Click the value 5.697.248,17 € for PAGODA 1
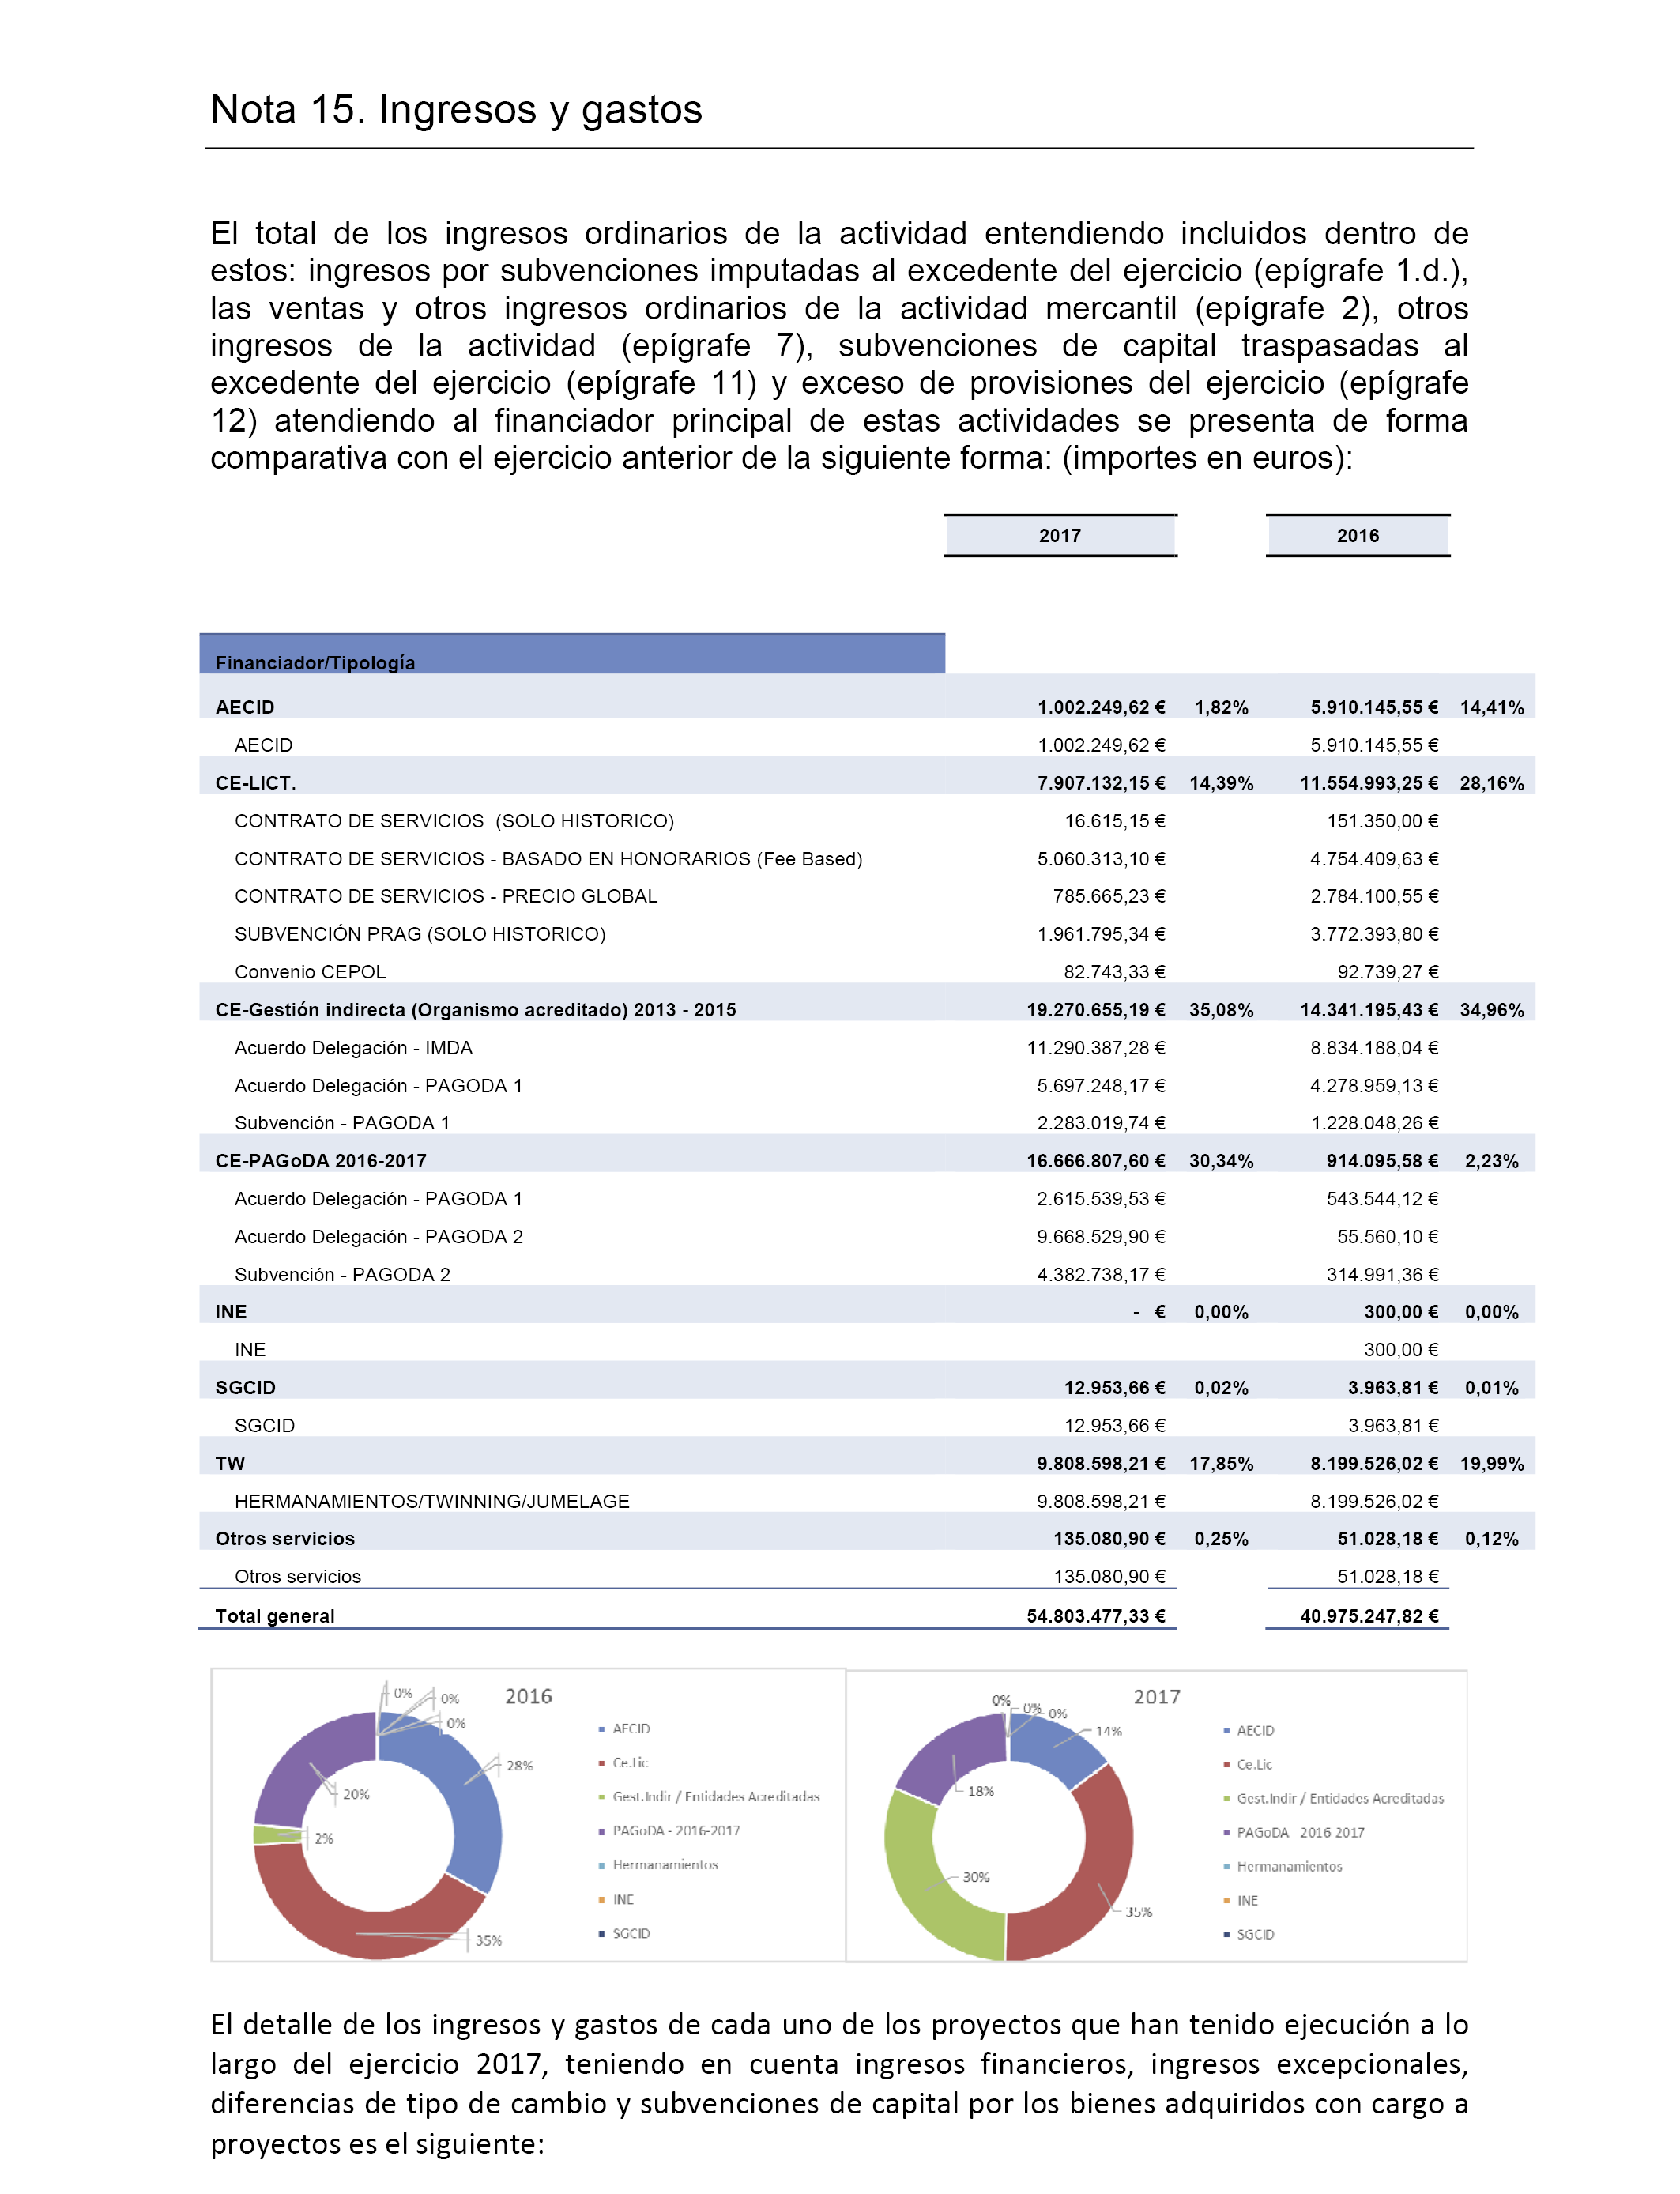This screenshot has height=2194, width=1680. (1101, 1086)
